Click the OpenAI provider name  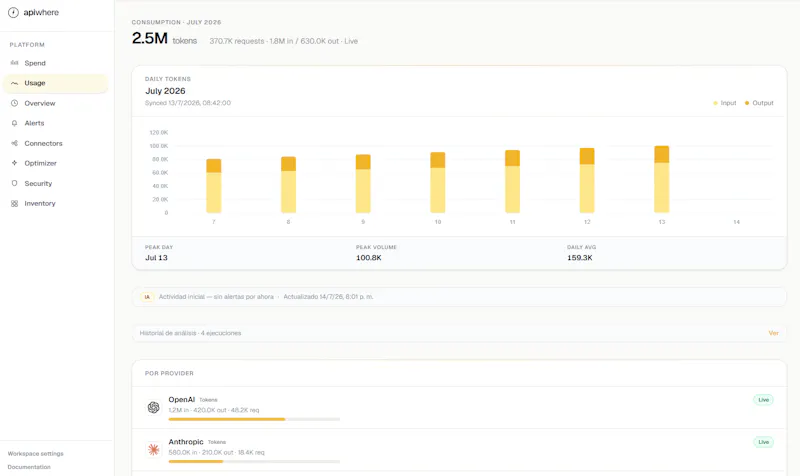(x=182, y=399)
